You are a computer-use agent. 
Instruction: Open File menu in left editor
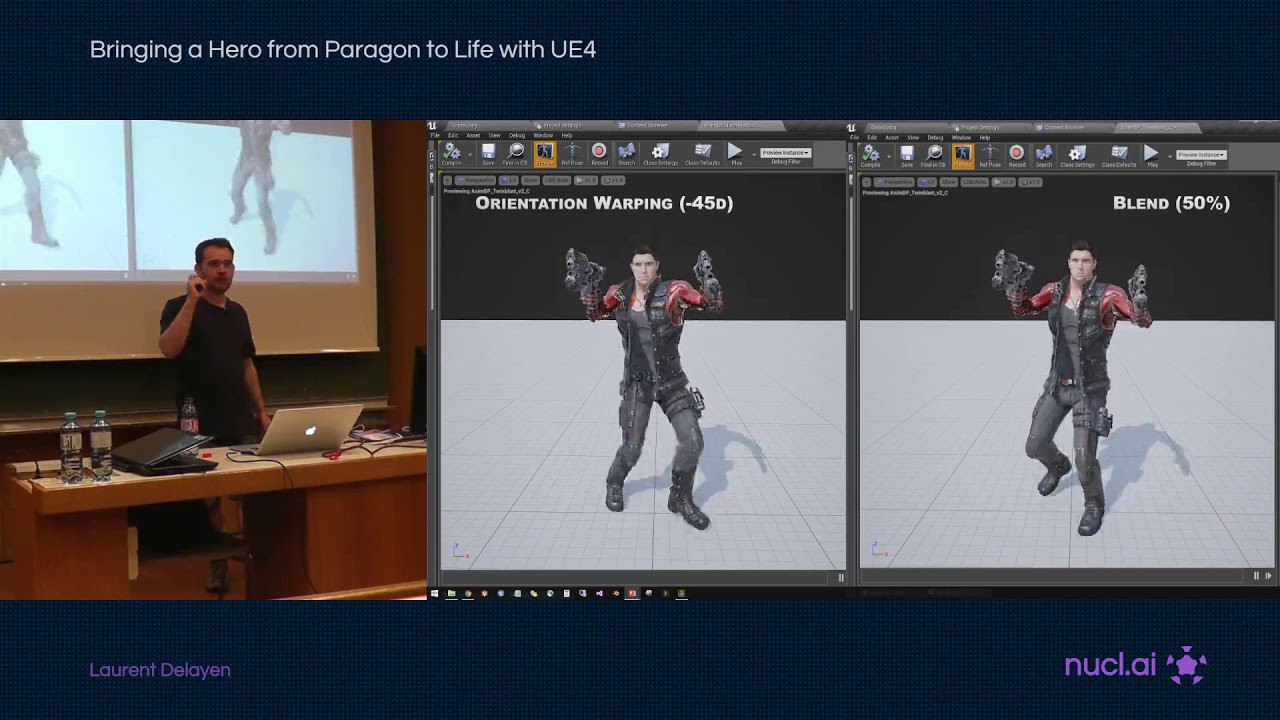click(x=435, y=135)
